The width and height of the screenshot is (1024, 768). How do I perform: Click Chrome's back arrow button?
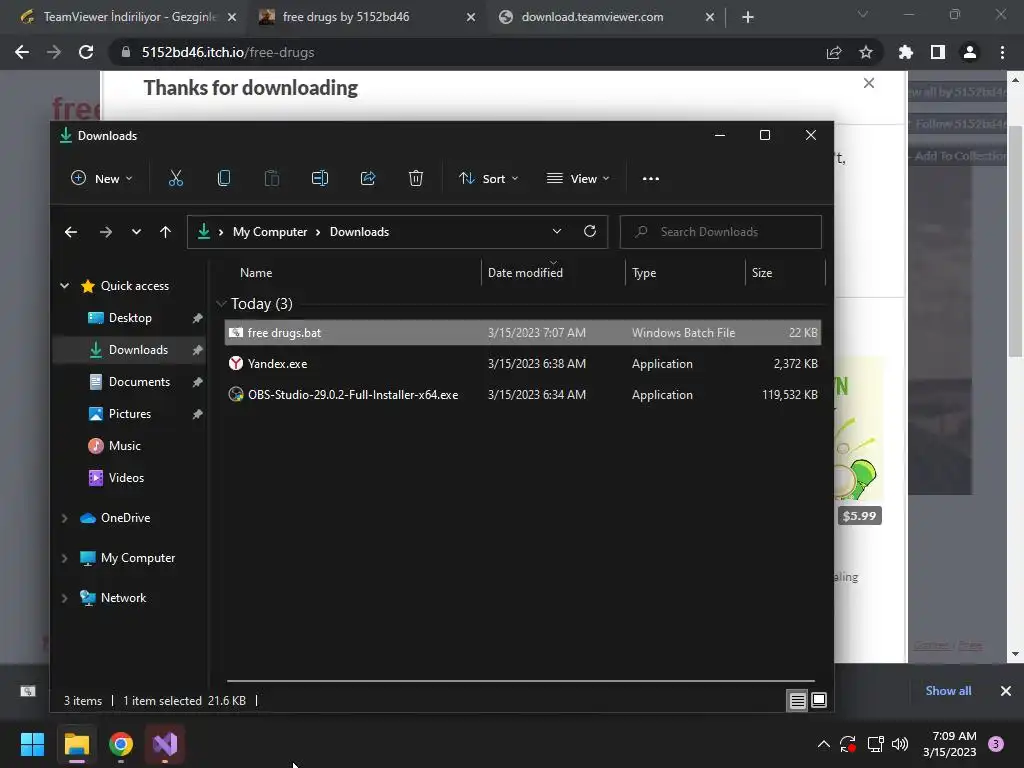pyautogui.click(x=22, y=52)
